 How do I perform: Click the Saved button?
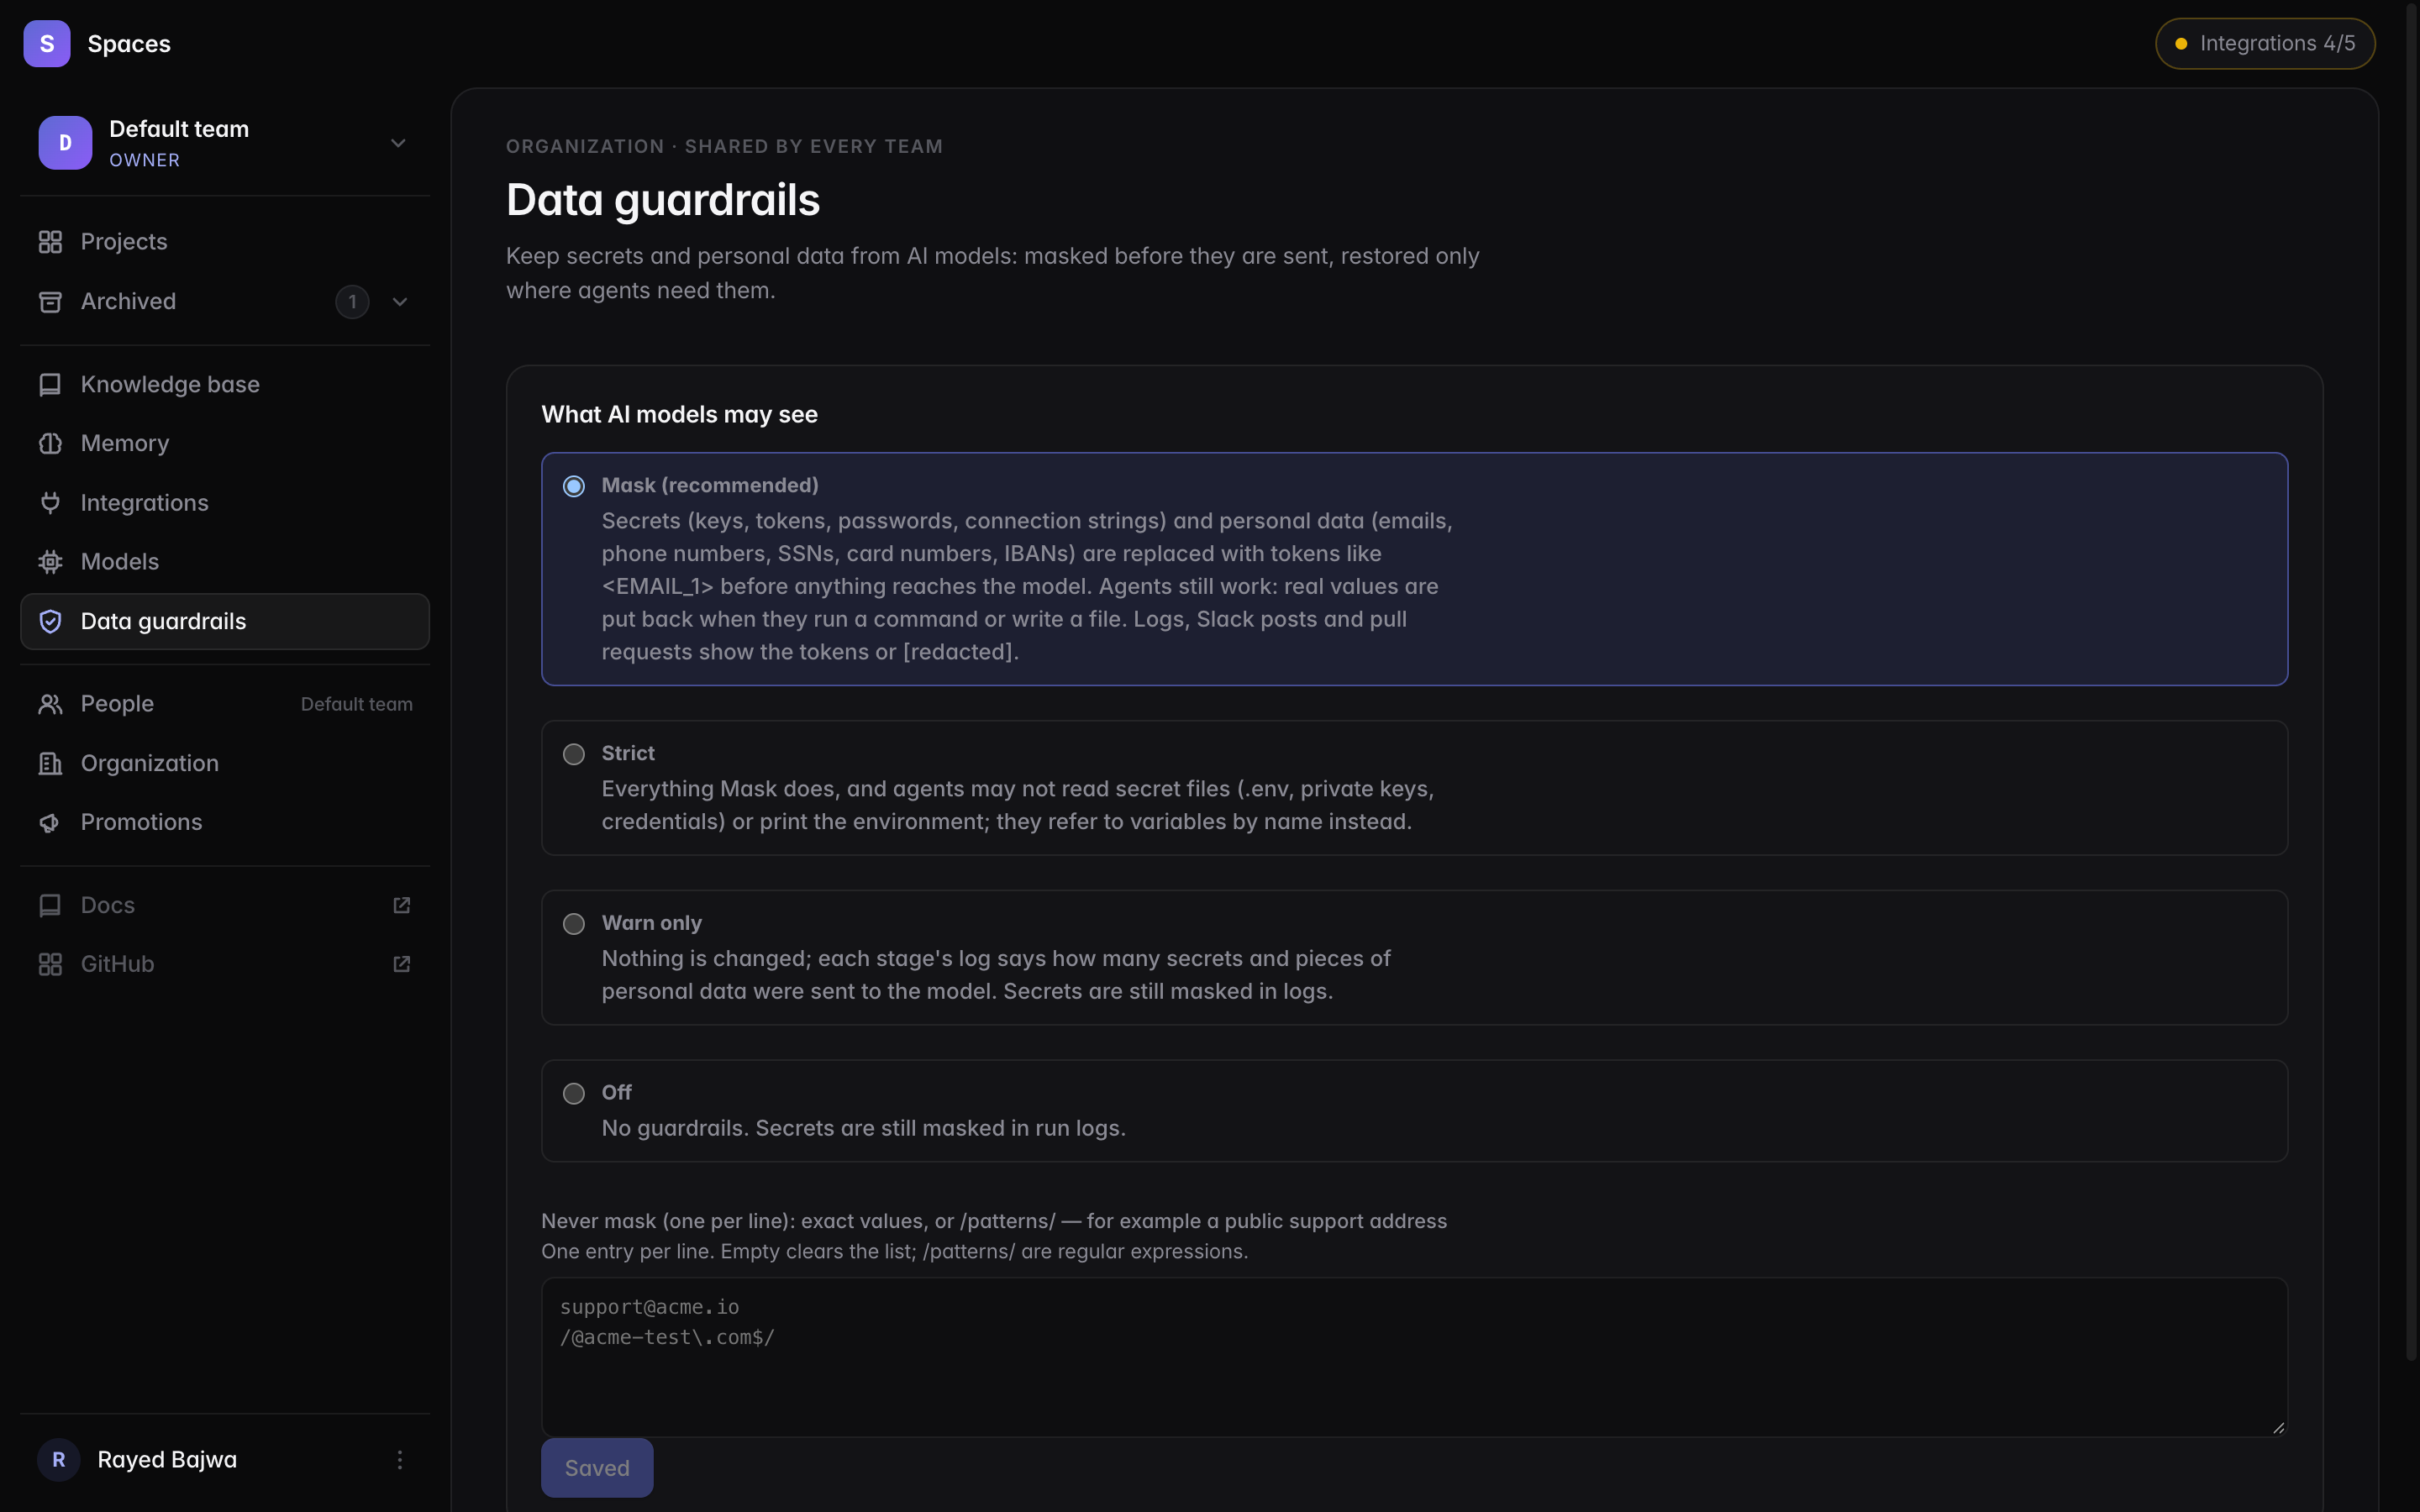[597, 1468]
